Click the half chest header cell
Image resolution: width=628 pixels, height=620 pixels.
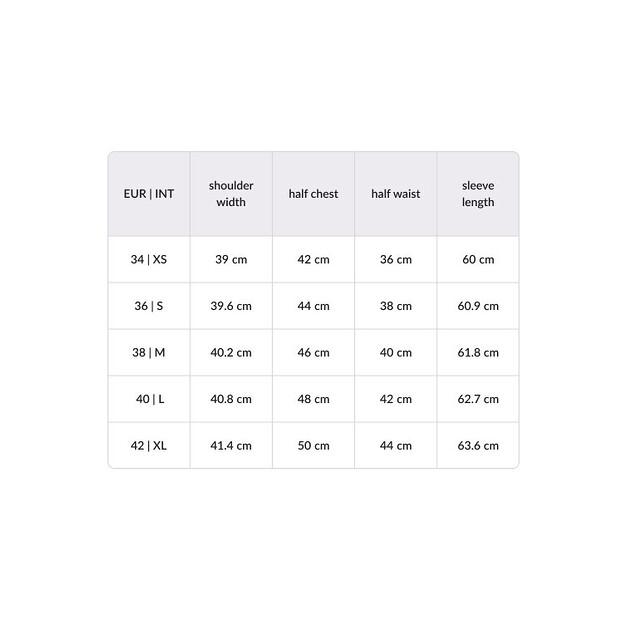point(314,194)
